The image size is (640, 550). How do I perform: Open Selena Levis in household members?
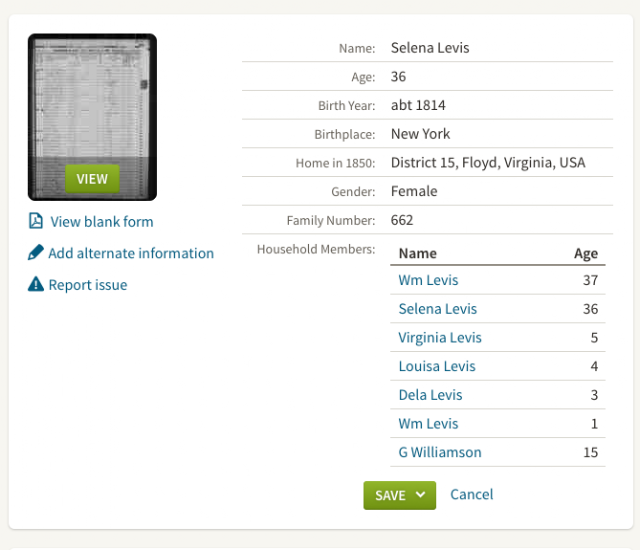point(438,309)
